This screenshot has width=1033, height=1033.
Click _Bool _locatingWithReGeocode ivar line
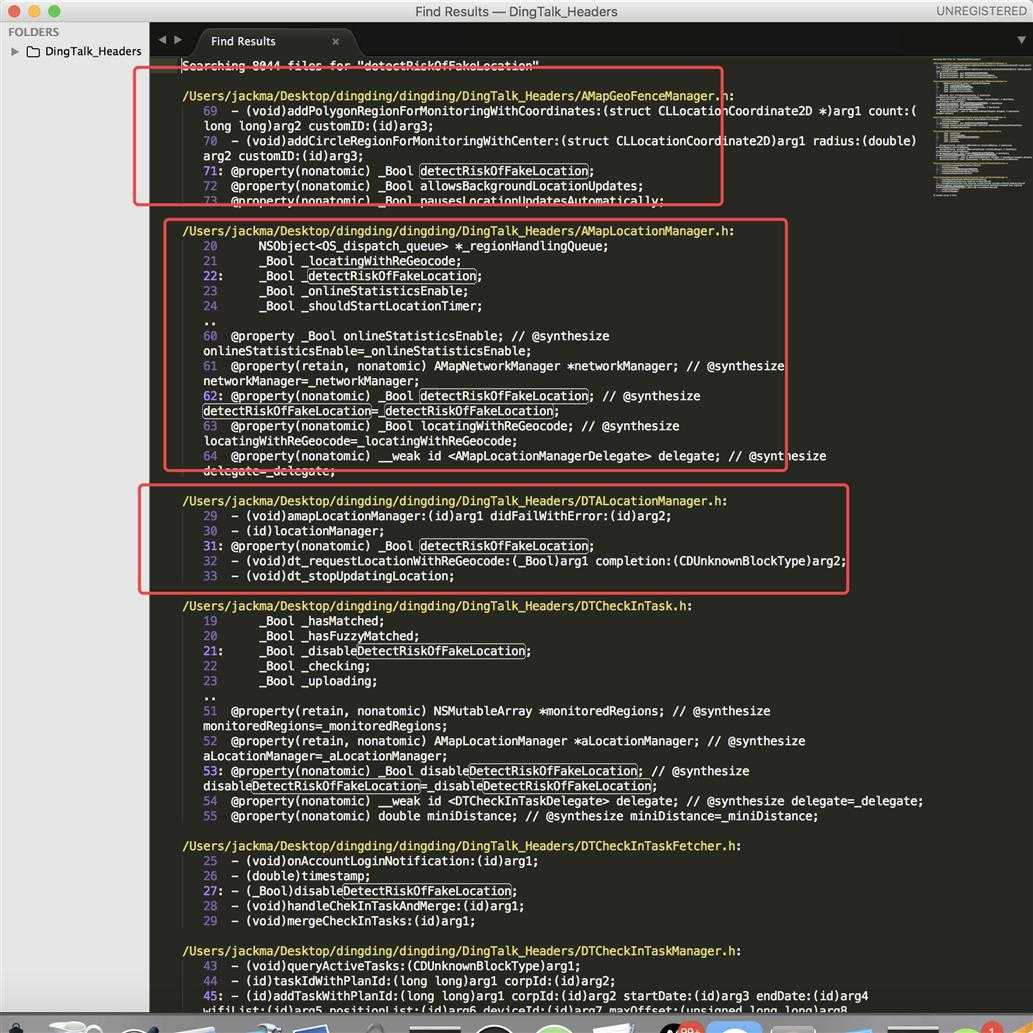point(333,262)
